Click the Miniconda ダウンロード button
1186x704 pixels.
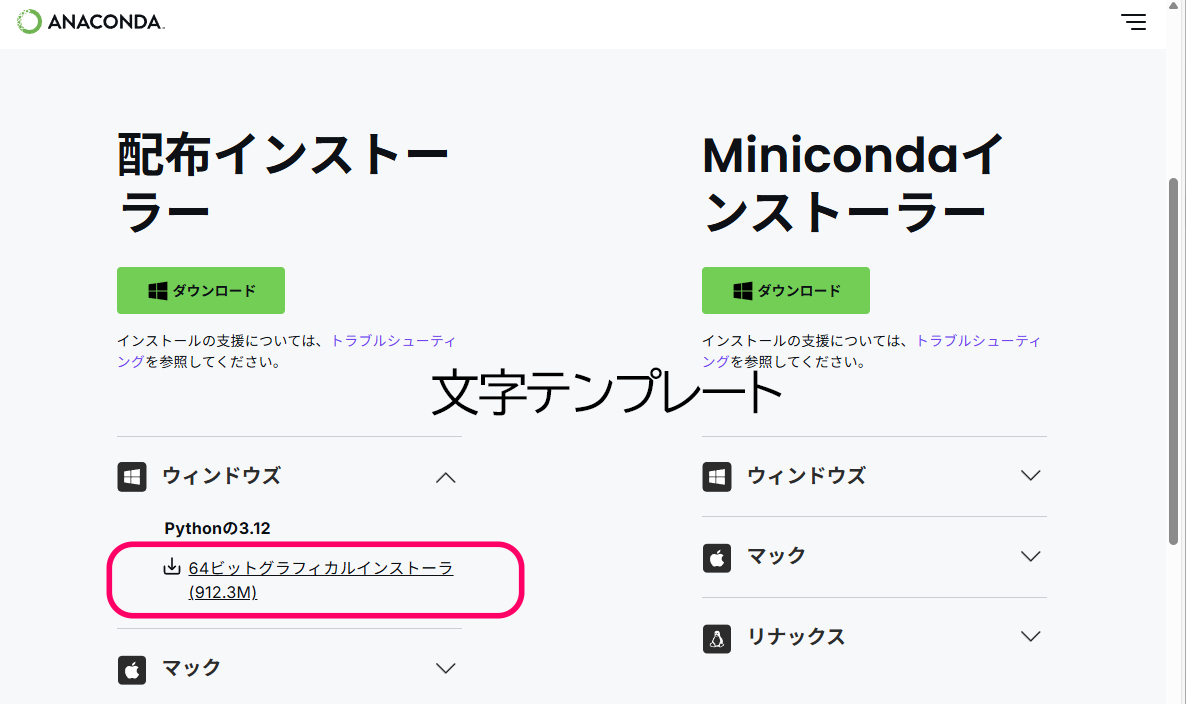coord(785,290)
